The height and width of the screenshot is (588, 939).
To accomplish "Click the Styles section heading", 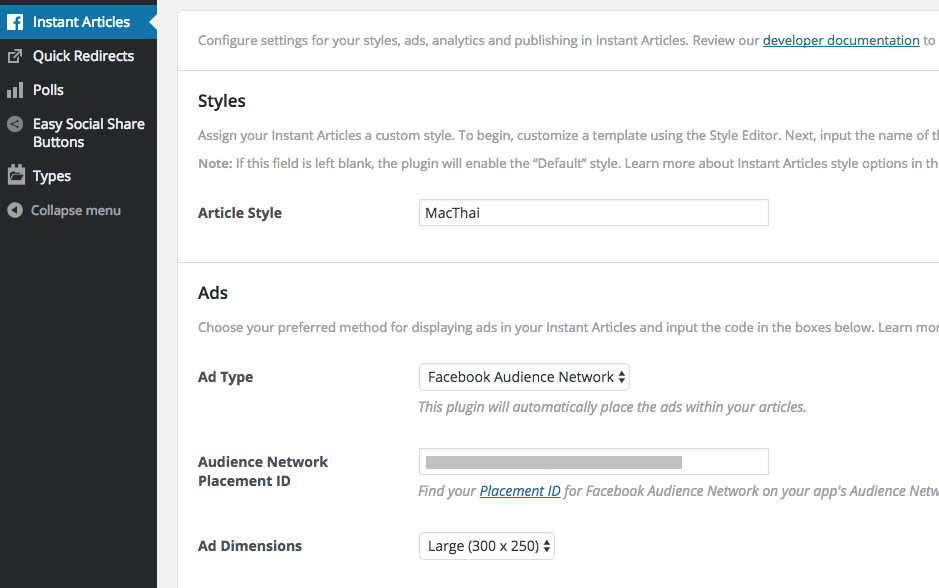I will pyautogui.click(x=221, y=101).
